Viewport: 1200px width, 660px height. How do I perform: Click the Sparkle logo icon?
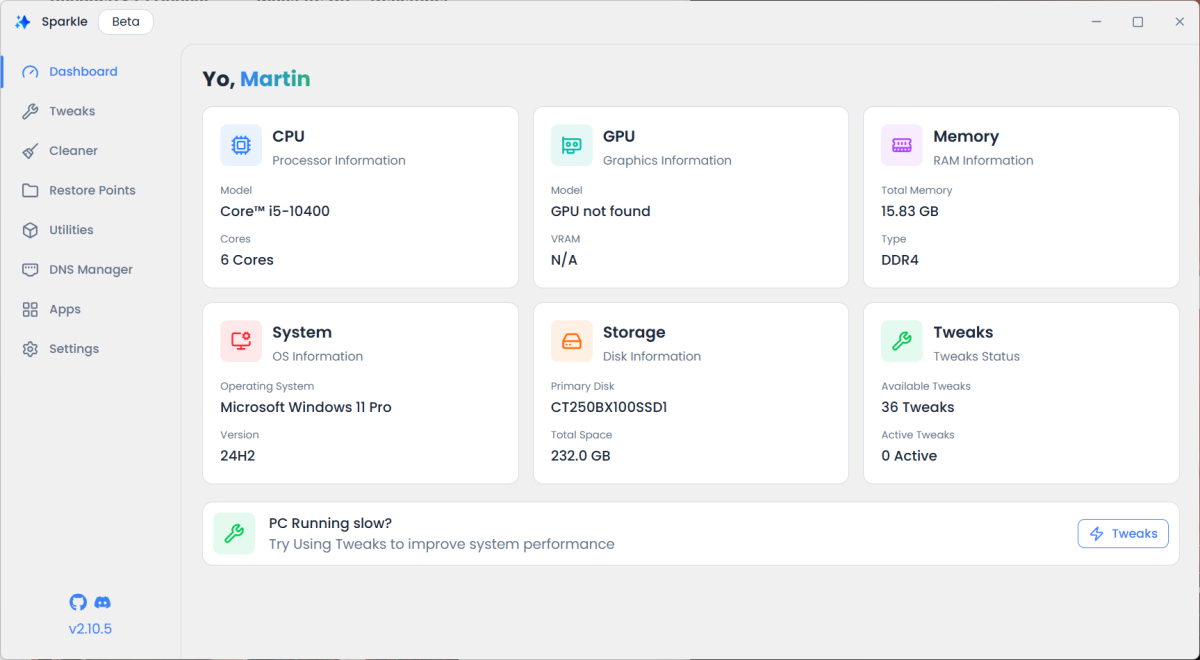click(23, 22)
